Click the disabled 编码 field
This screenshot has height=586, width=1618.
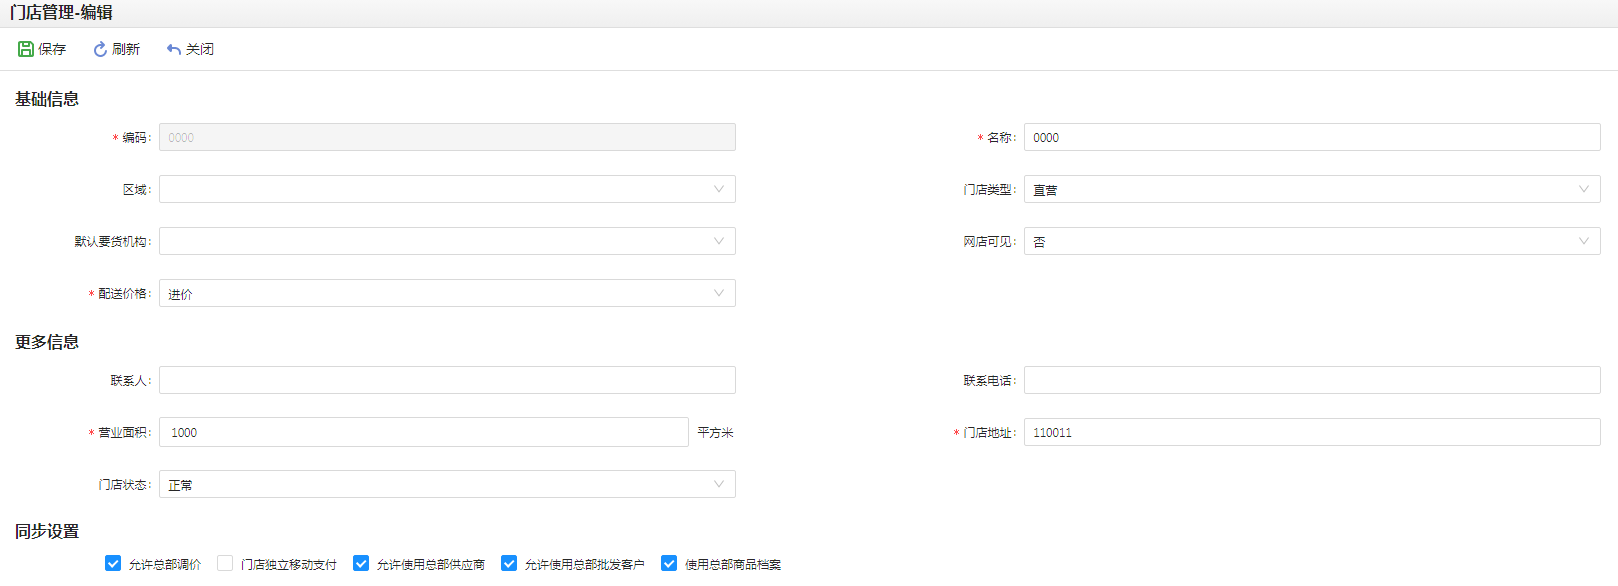coord(447,137)
